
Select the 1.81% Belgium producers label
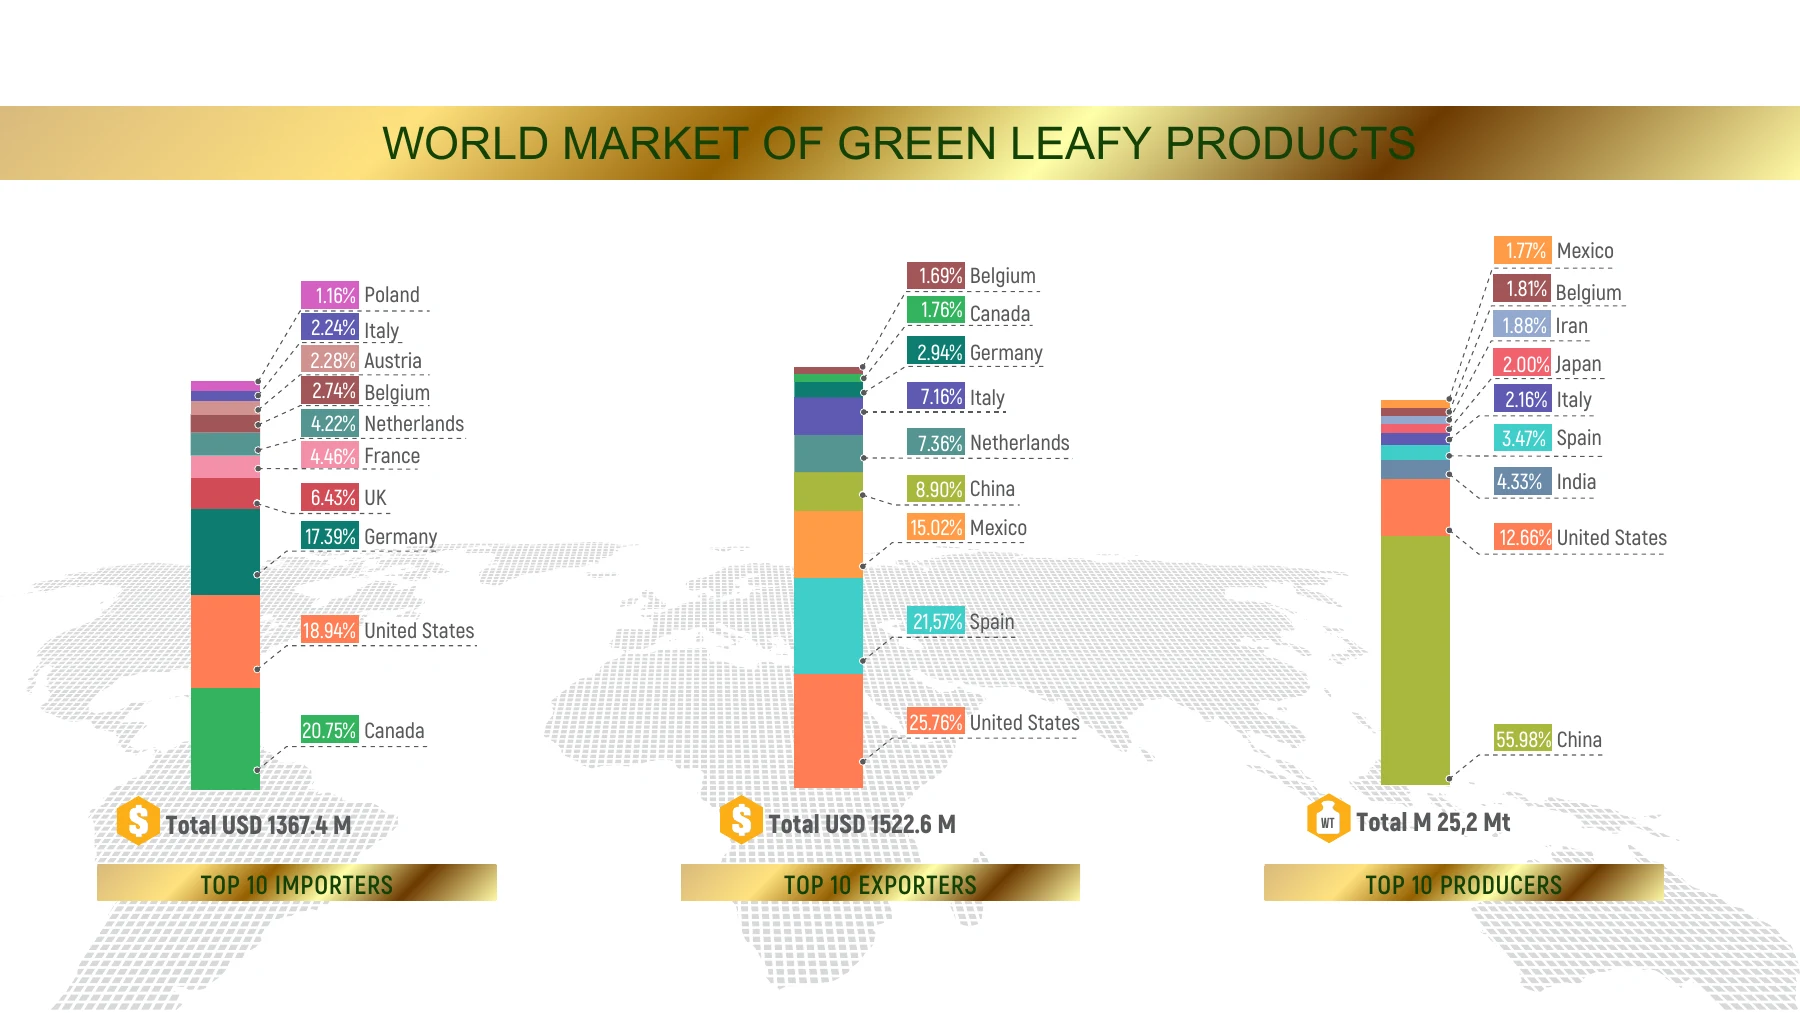(1558, 289)
